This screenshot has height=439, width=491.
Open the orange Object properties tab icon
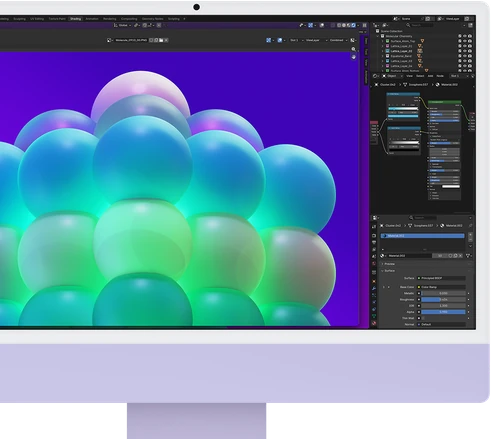[x=374, y=281]
